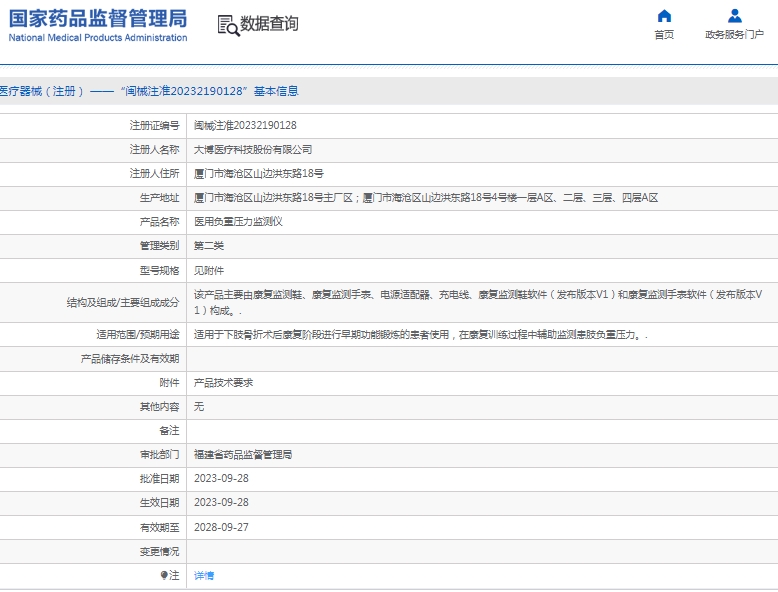This screenshot has width=778, height=592.
Task: Click product name 医用负重压力监测仪
Action: pos(238,222)
